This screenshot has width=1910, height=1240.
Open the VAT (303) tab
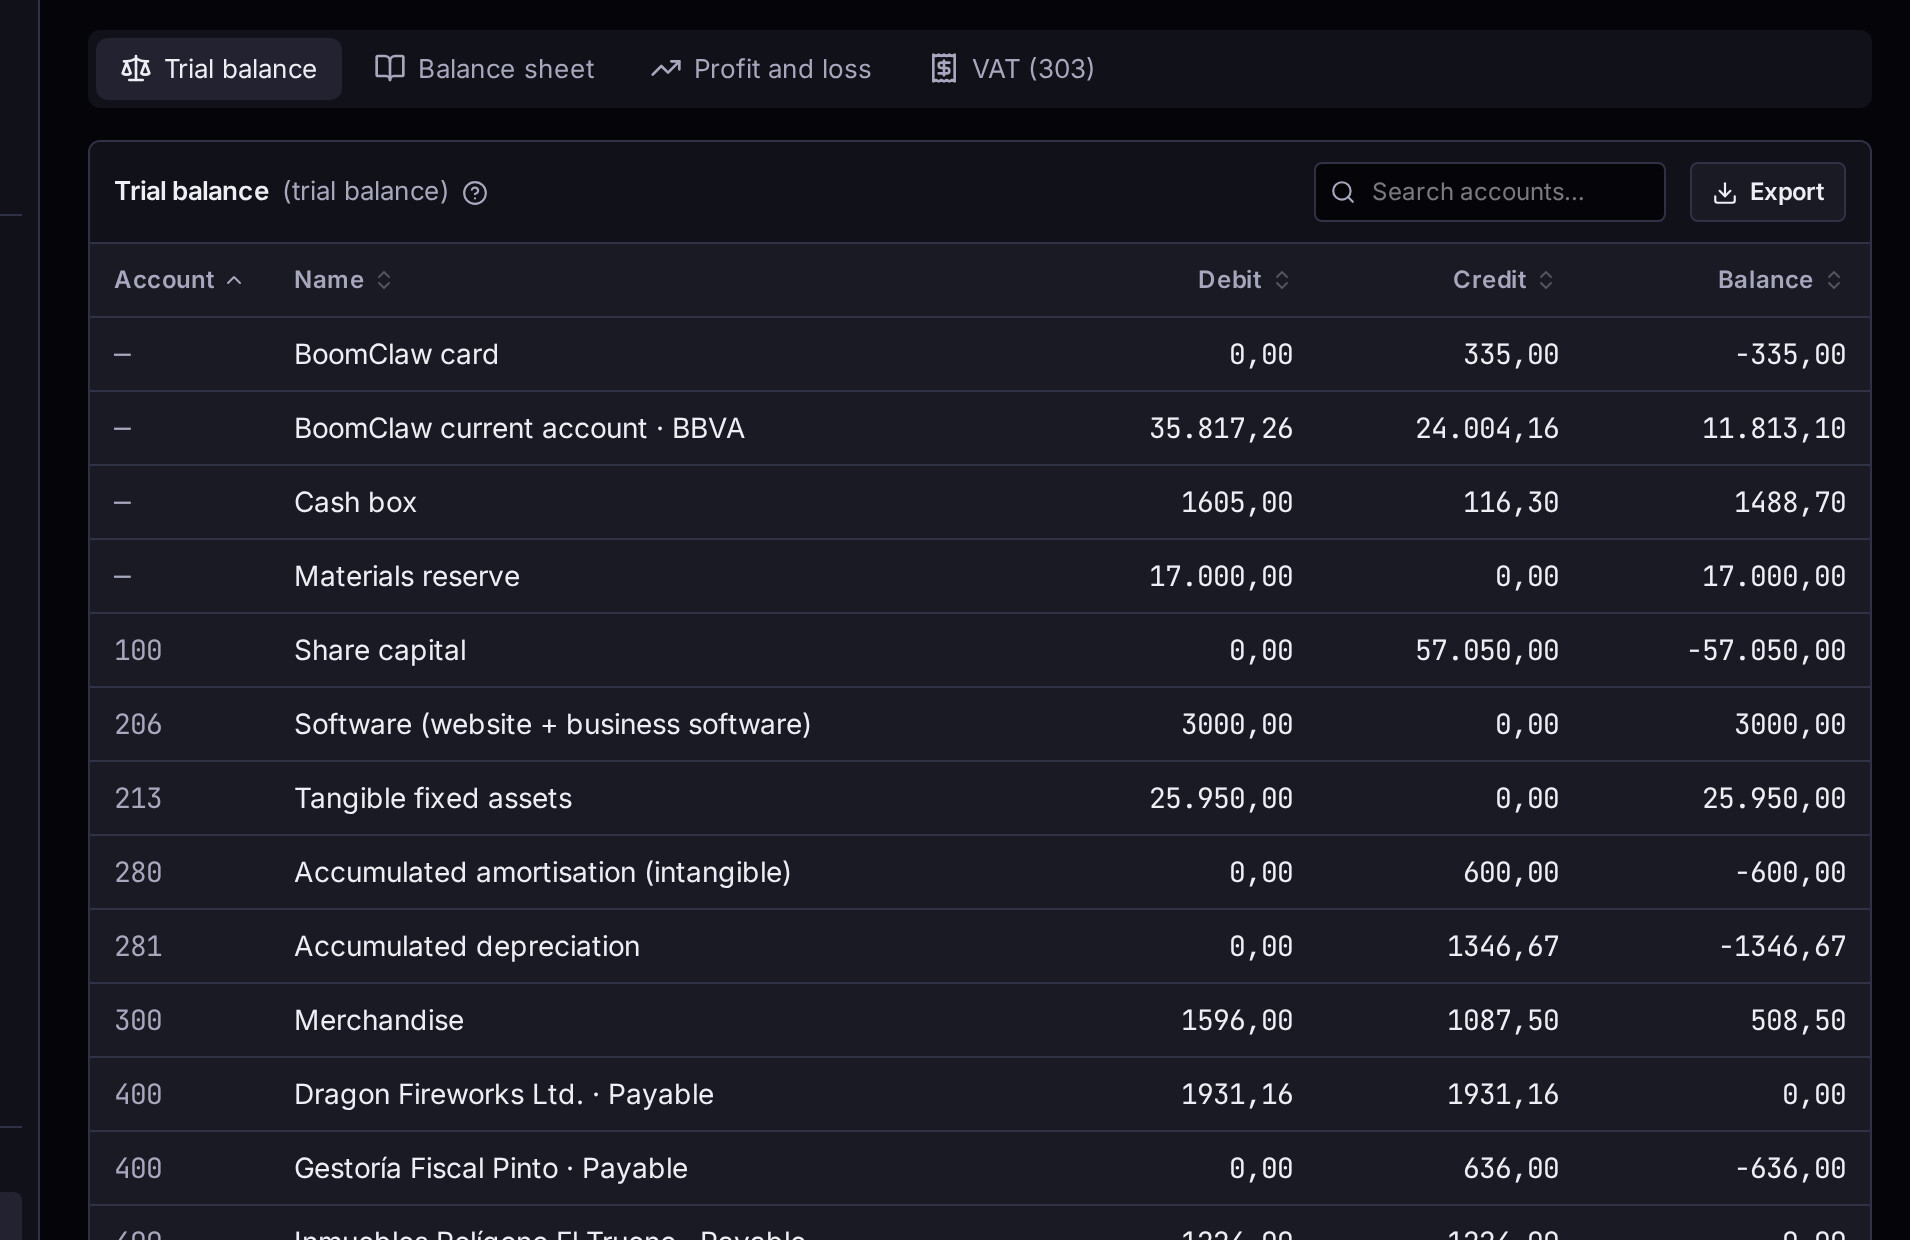(x=1012, y=69)
